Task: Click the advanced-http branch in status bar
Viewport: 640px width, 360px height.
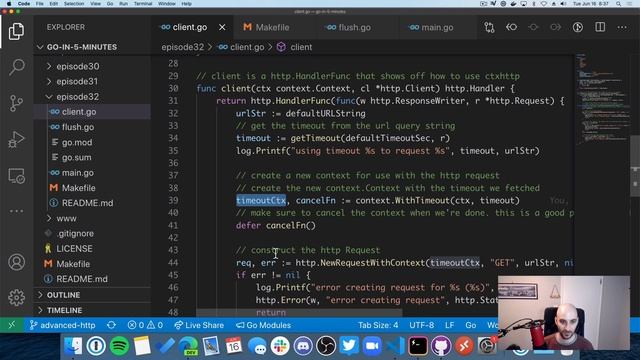Action: pyautogui.click(x=63, y=325)
